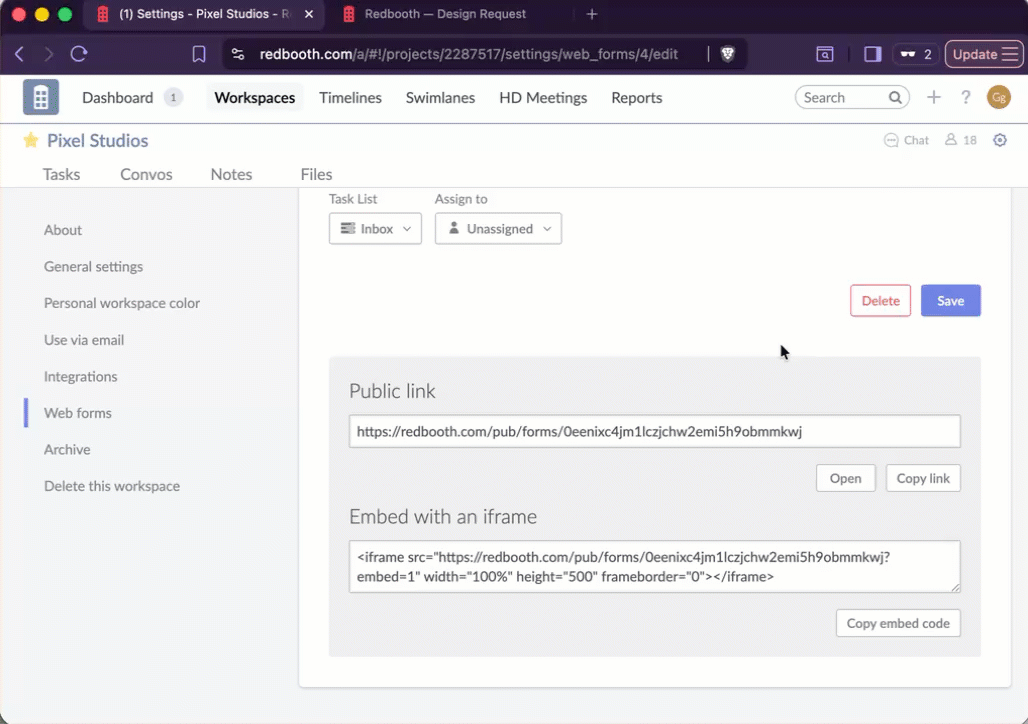1028x724 pixels.
Task: Open the Assign to Unassigned dropdown
Action: coord(498,228)
